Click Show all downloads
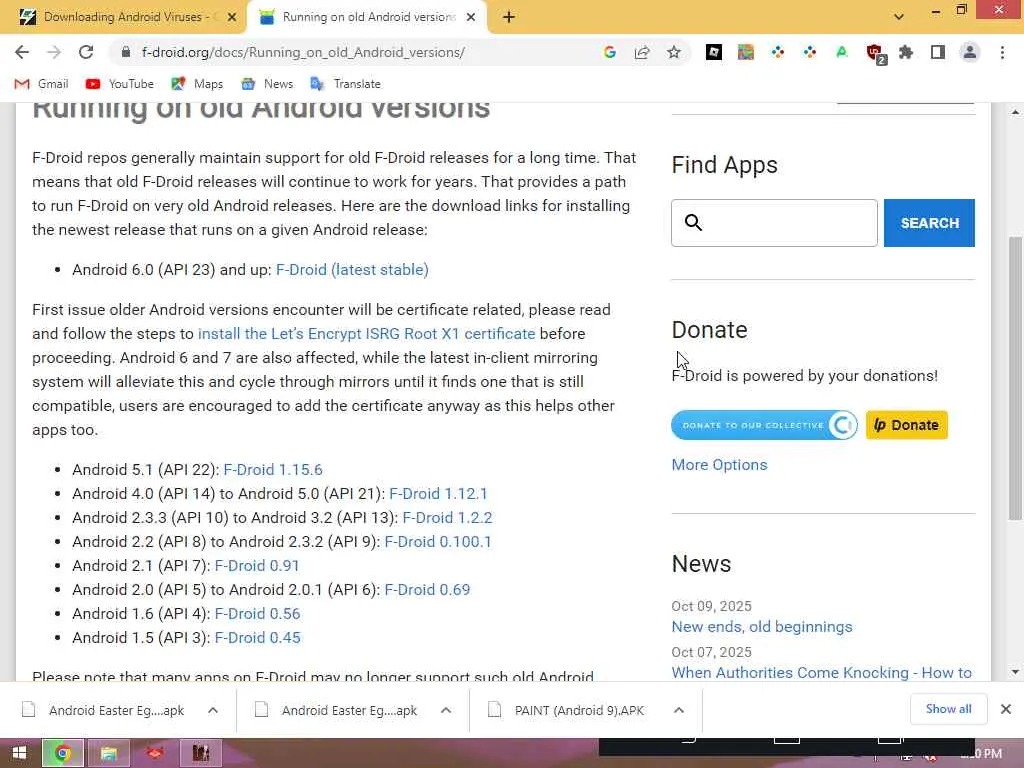This screenshot has width=1024, height=768. (948, 709)
